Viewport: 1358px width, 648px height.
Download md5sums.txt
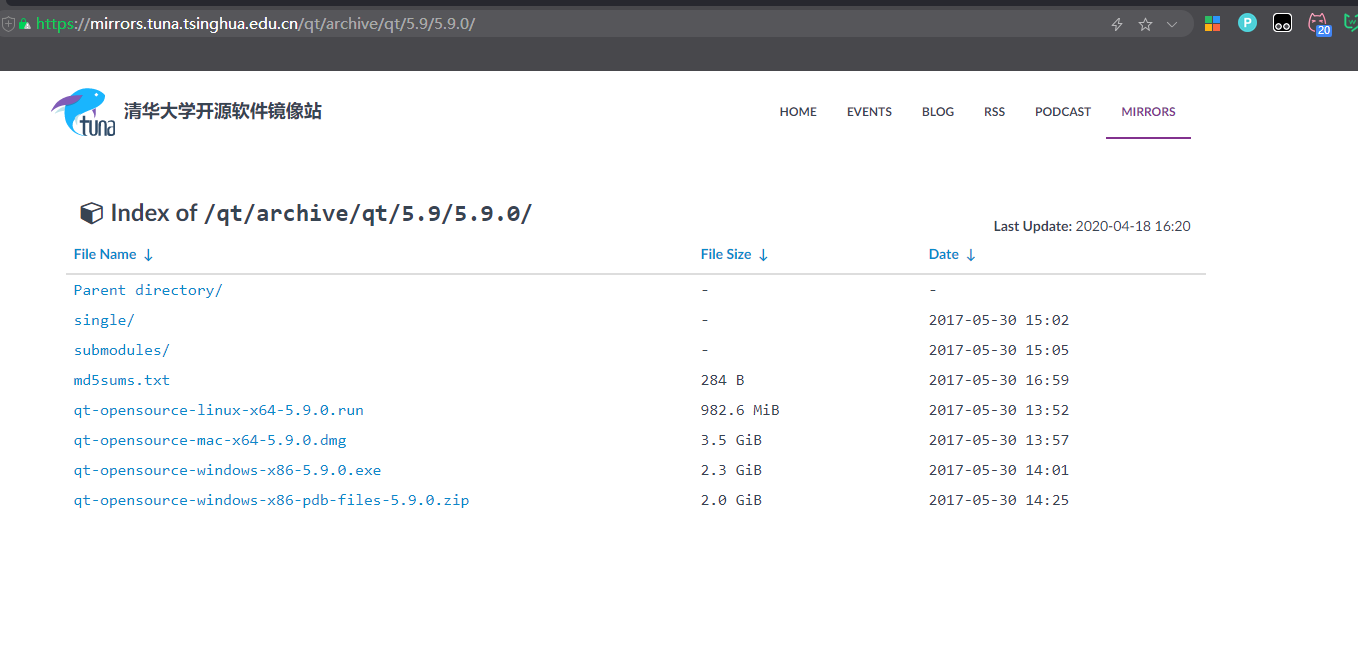click(122, 380)
